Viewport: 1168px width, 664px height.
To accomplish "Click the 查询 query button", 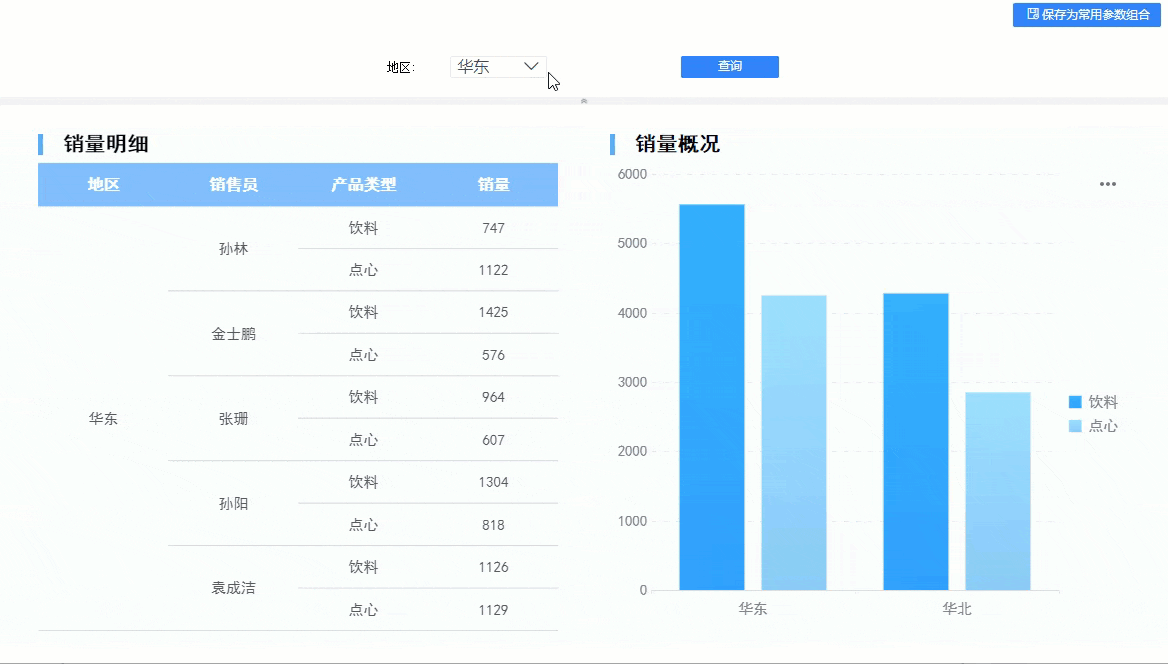I will (729, 66).
